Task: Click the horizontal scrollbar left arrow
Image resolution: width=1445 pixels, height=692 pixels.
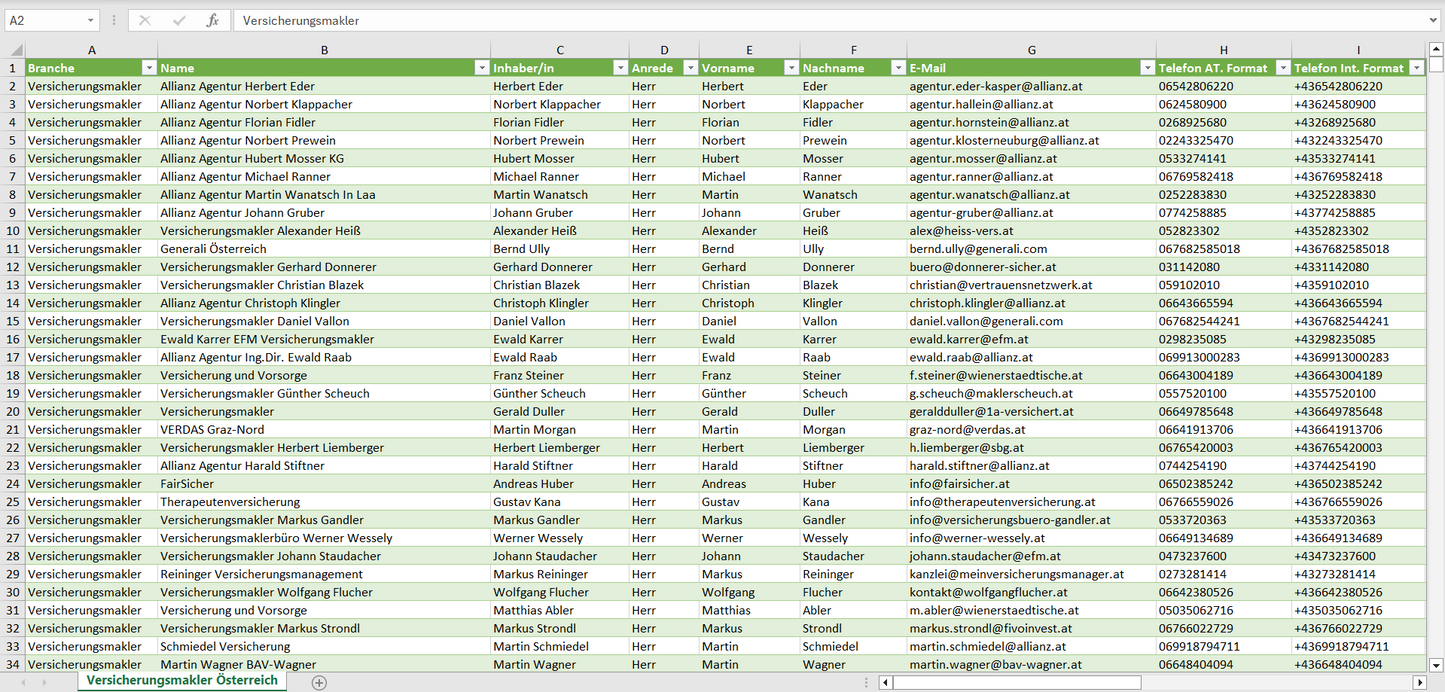Action: click(x=885, y=682)
